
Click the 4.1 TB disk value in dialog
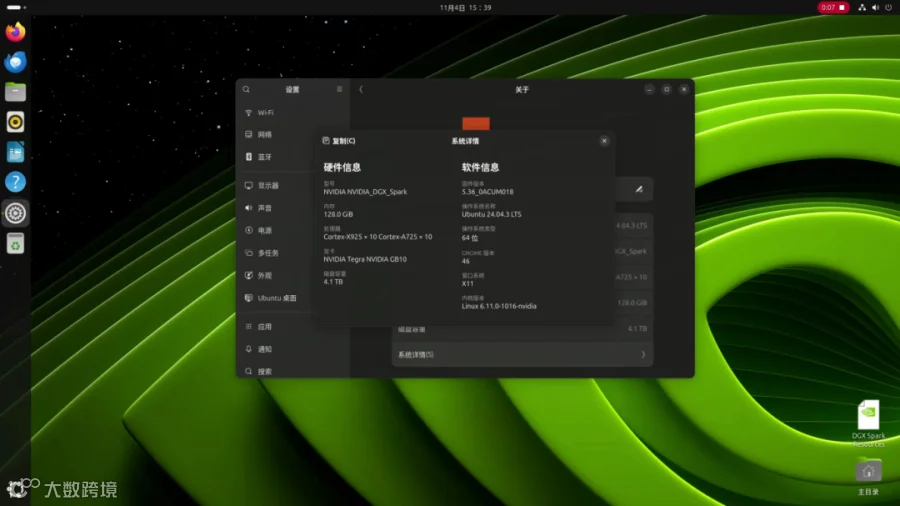333,282
